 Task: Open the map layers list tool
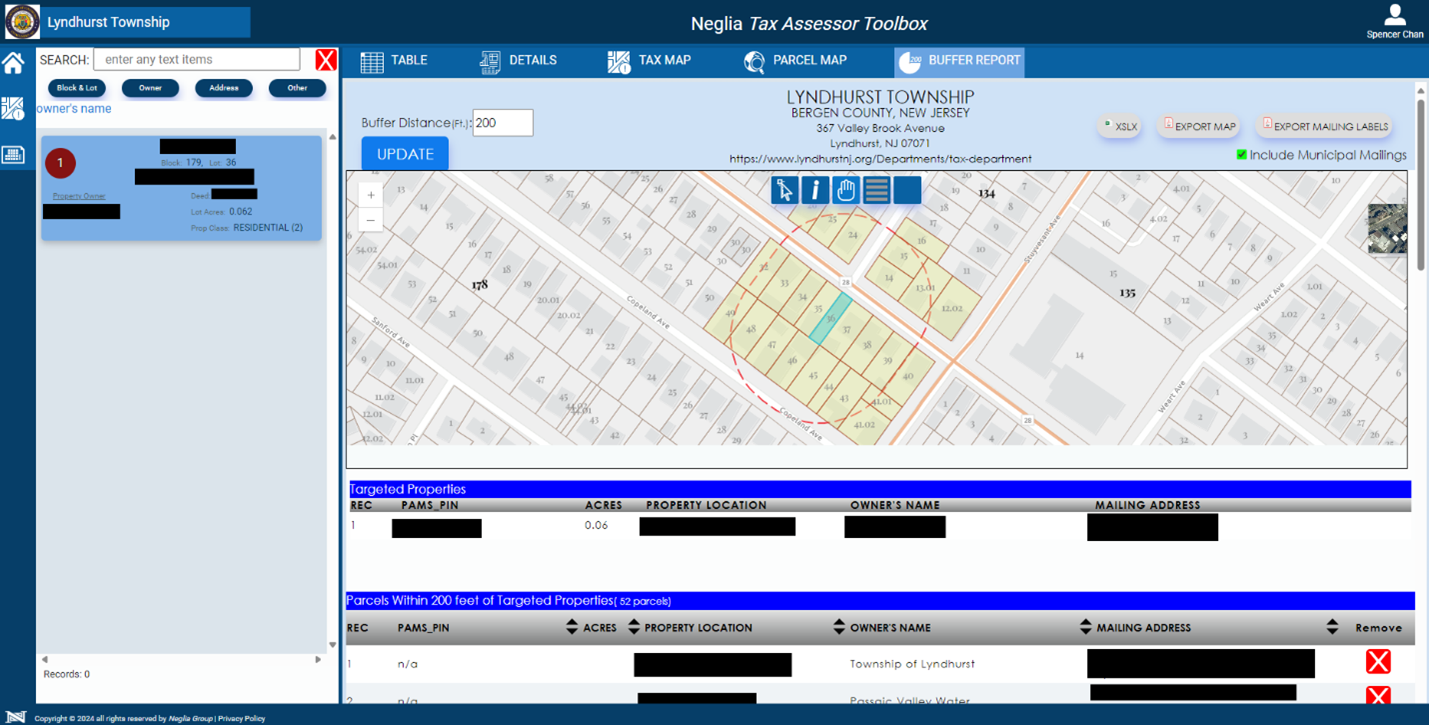(877, 189)
